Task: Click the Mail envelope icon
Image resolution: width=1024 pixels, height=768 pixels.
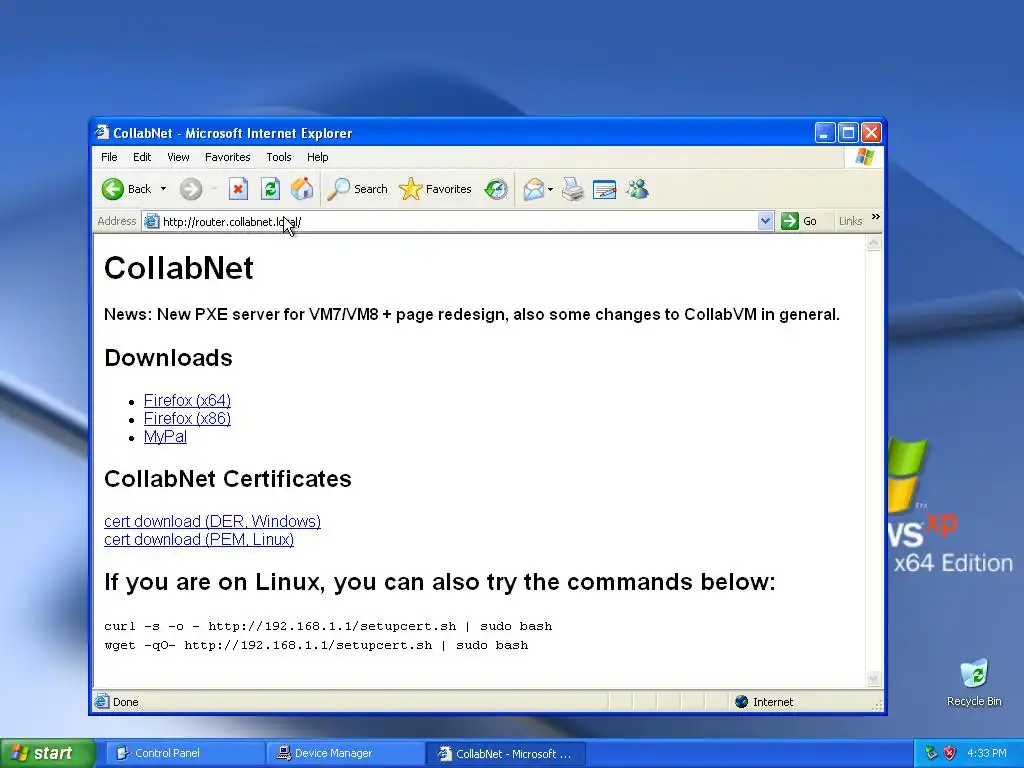Action: (534, 189)
